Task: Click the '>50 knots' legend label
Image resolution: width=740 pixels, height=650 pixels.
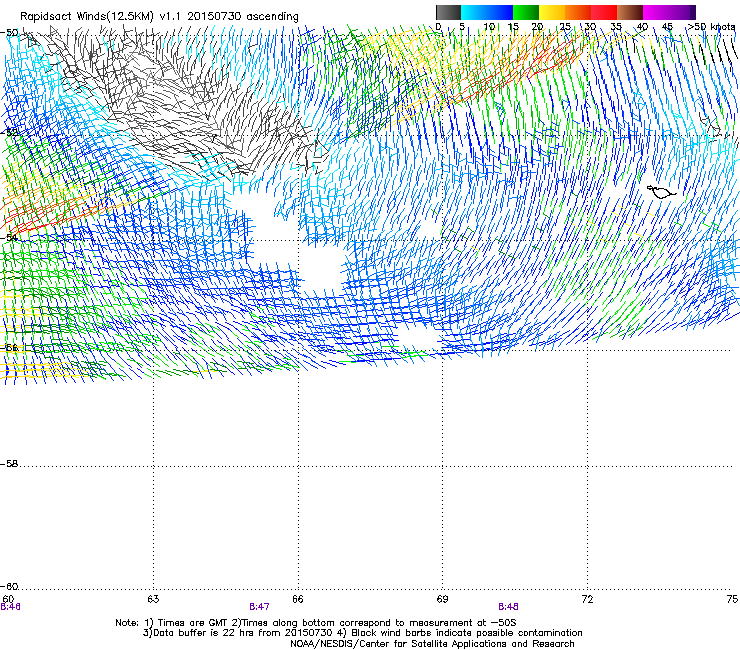Action: pyautogui.click(x=712, y=27)
